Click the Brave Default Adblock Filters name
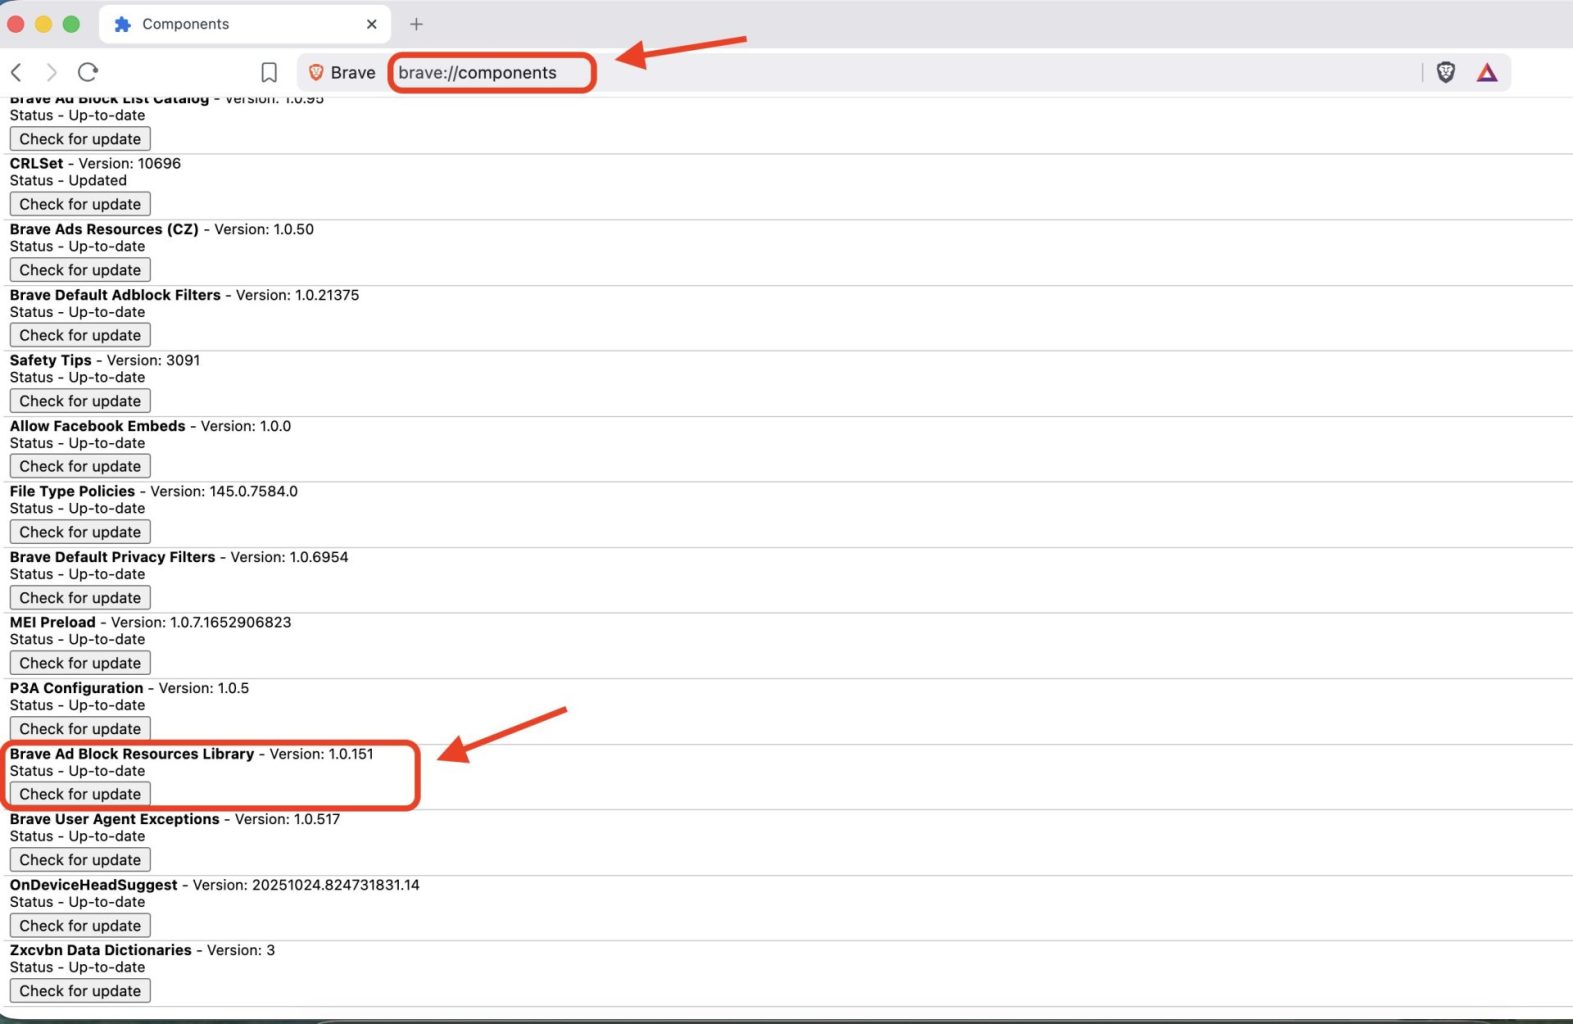Image resolution: width=1573 pixels, height=1024 pixels. pyautogui.click(x=115, y=295)
